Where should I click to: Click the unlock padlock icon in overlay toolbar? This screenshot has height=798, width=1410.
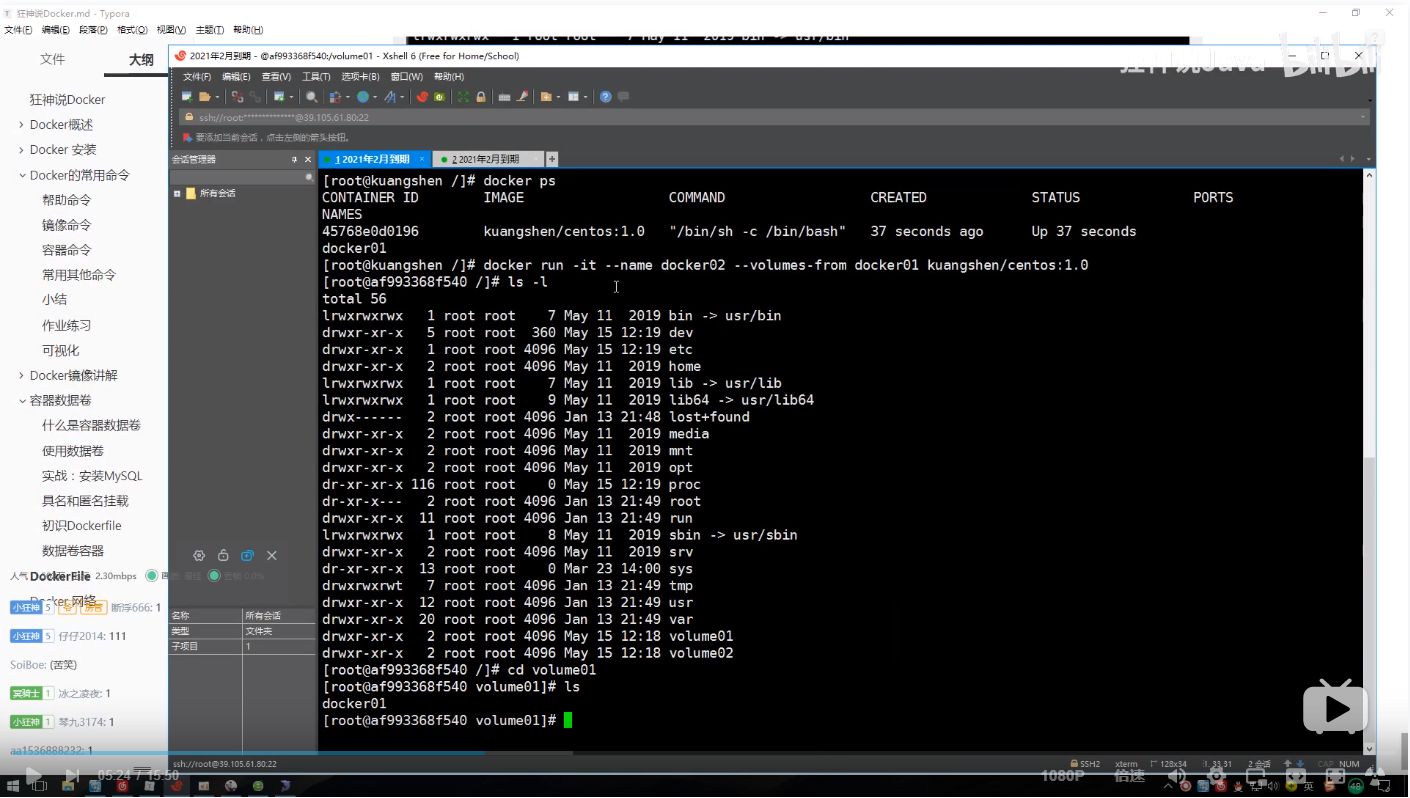click(x=223, y=555)
